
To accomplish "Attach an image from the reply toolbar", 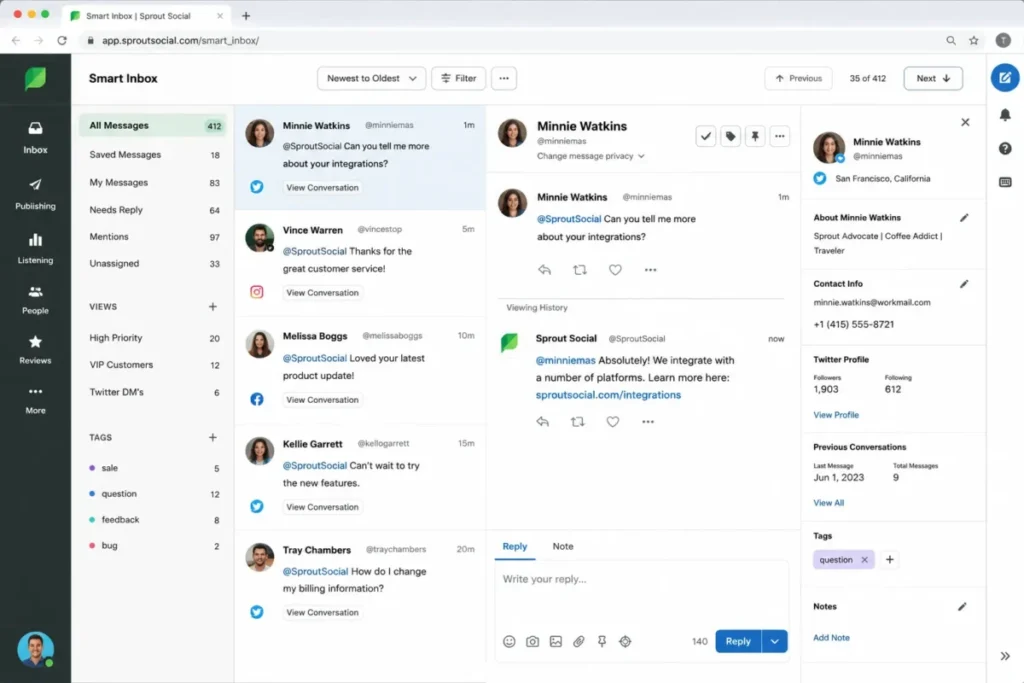I will click(556, 641).
